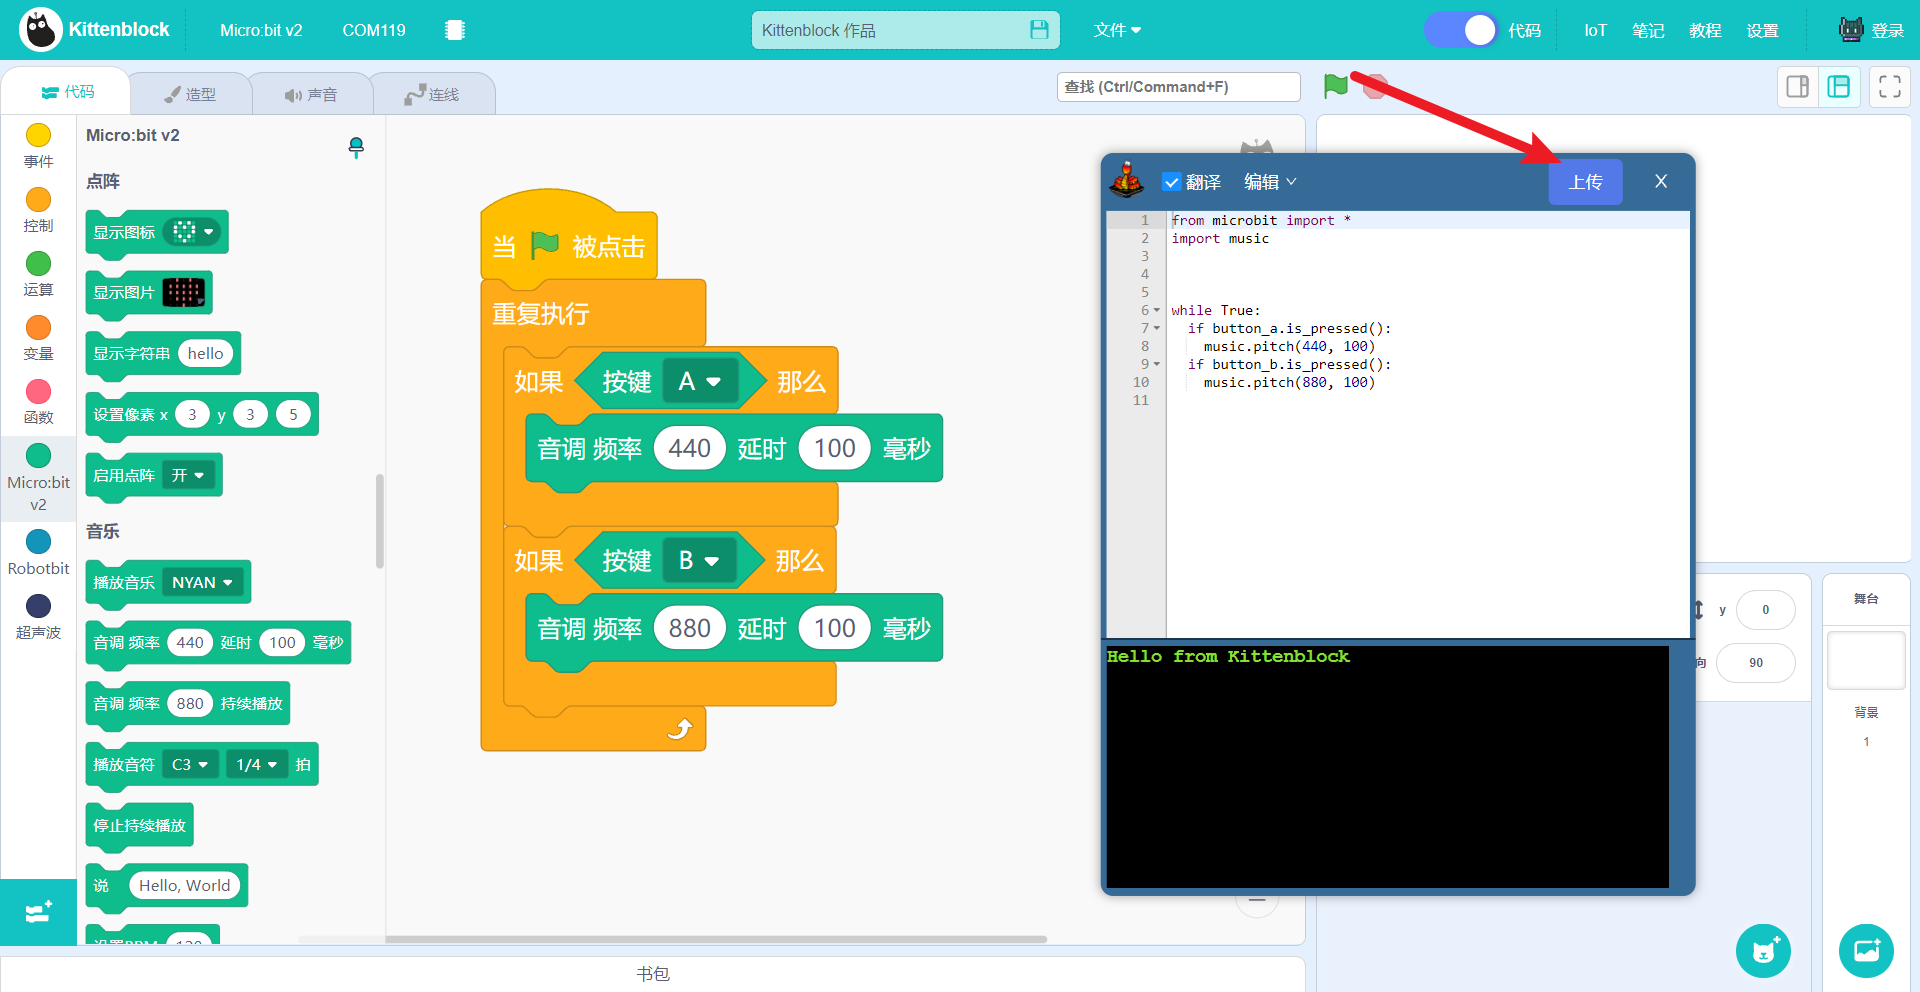Click the loop arrow on the 重复执行 block
The width and height of the screenshot is (1920, 992).
tap(680, 729)
